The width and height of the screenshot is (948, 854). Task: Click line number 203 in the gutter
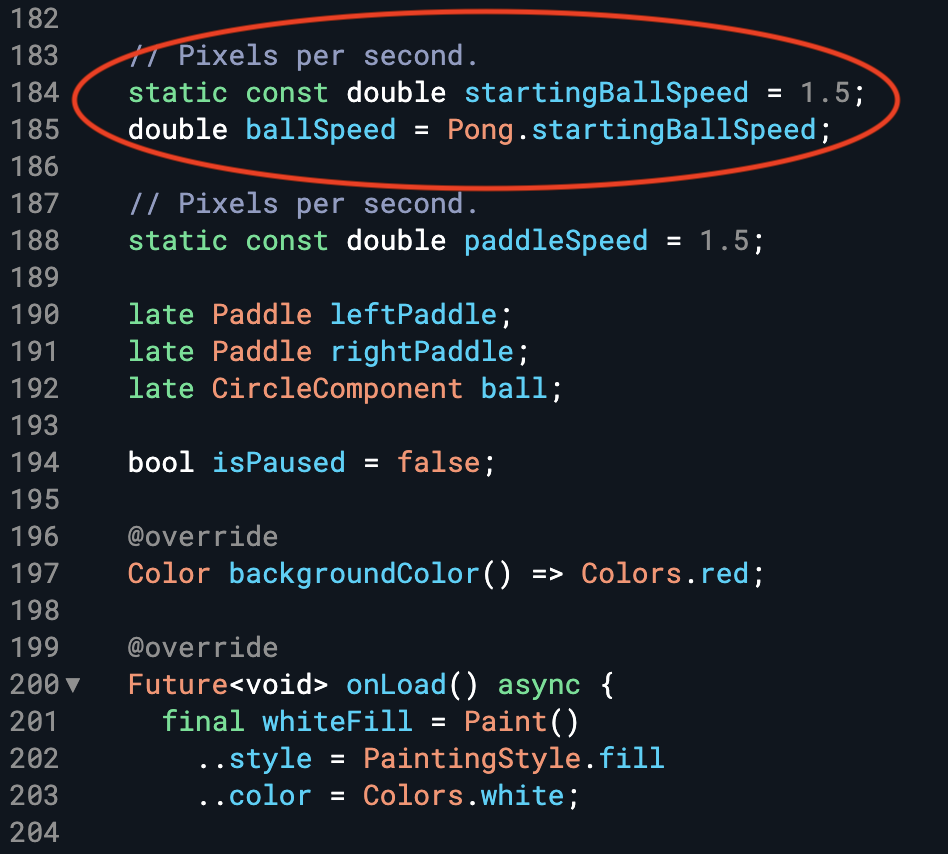(33, 796)
